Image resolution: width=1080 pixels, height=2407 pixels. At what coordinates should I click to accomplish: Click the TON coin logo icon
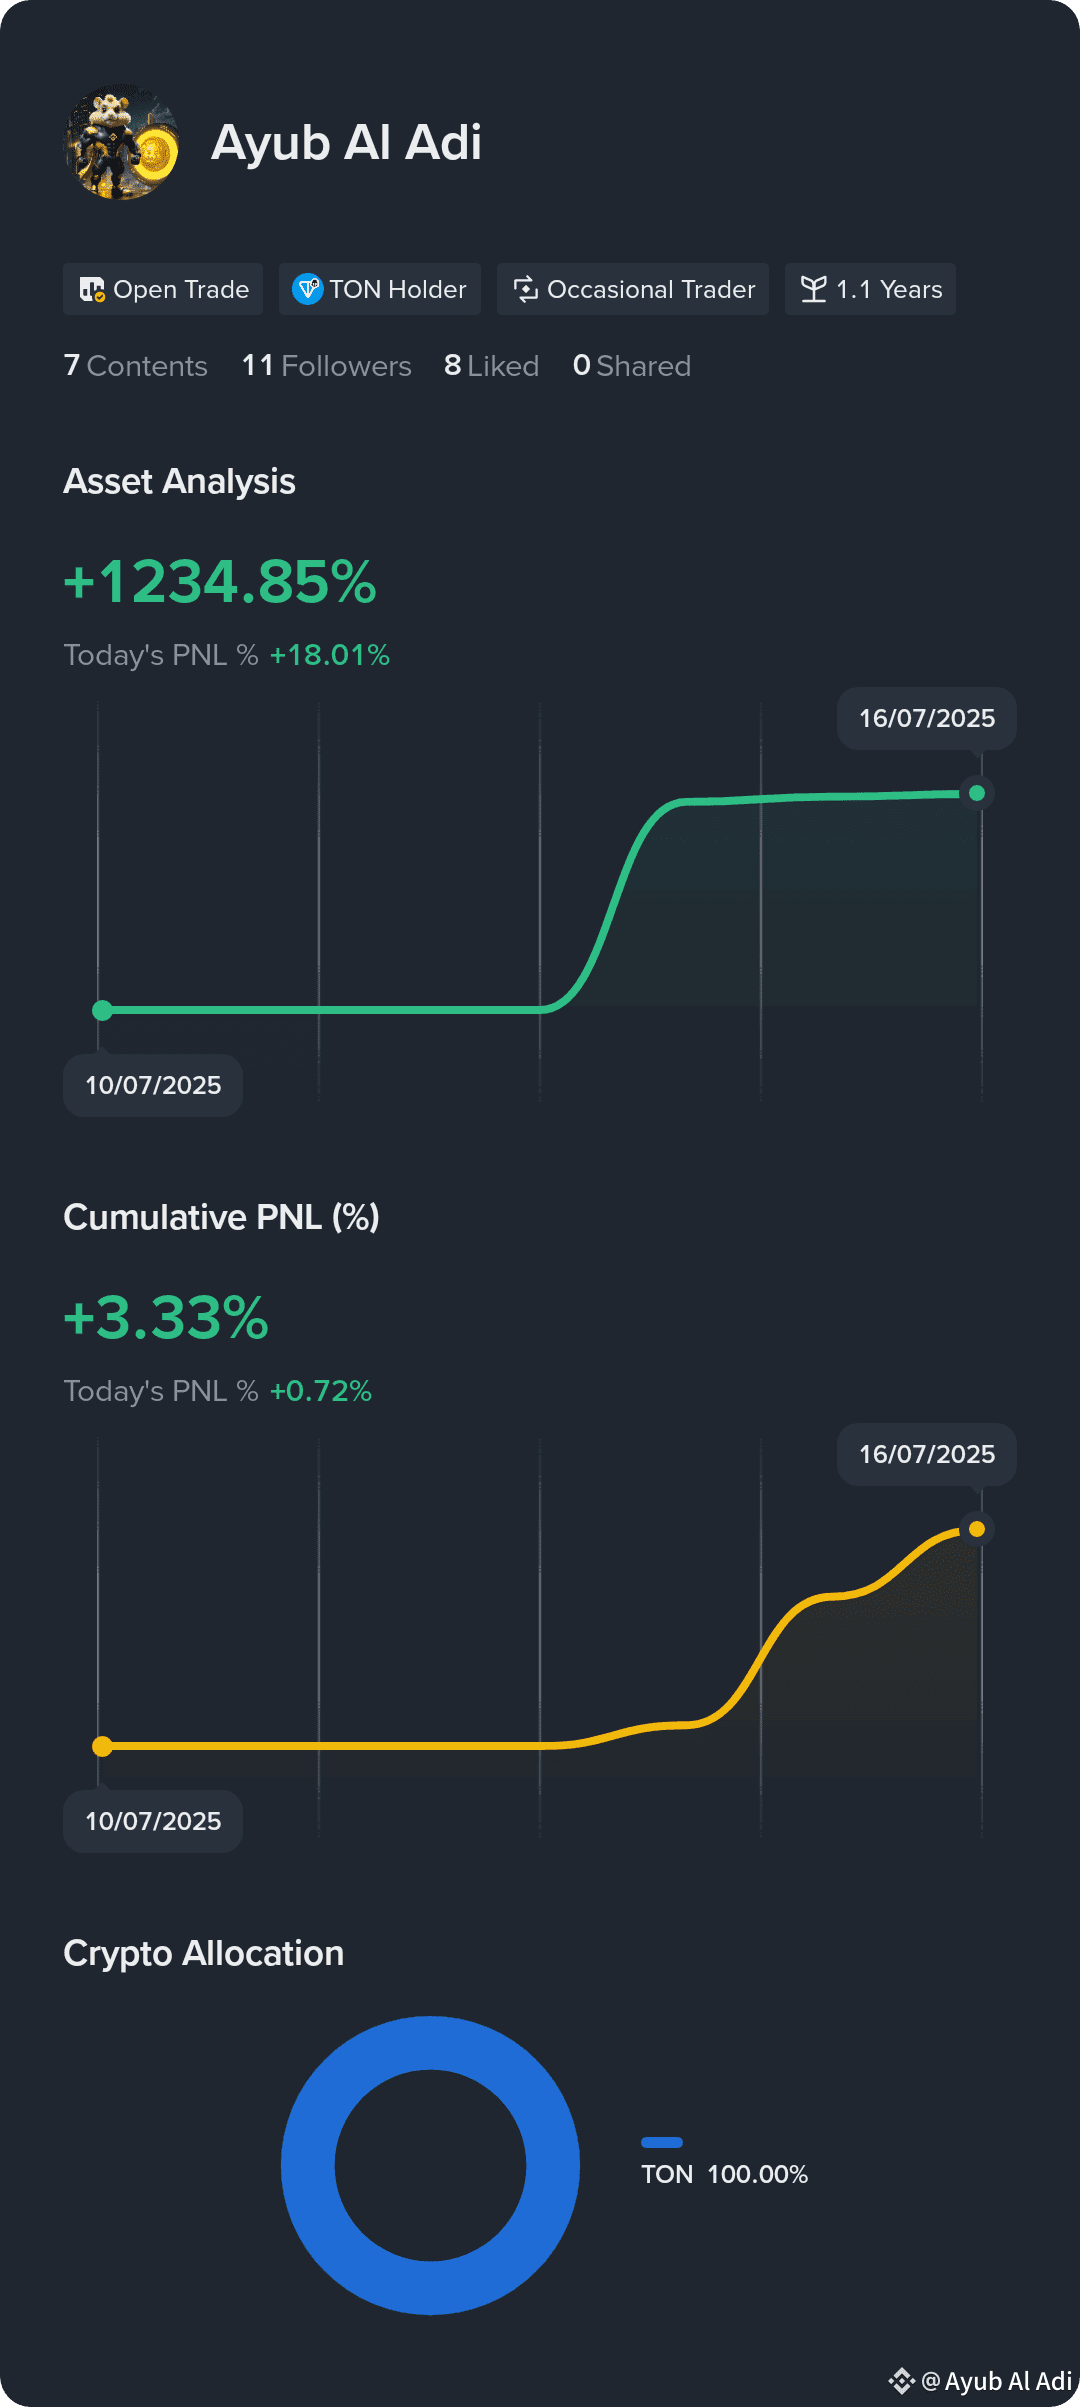click(x=307, y=289)
